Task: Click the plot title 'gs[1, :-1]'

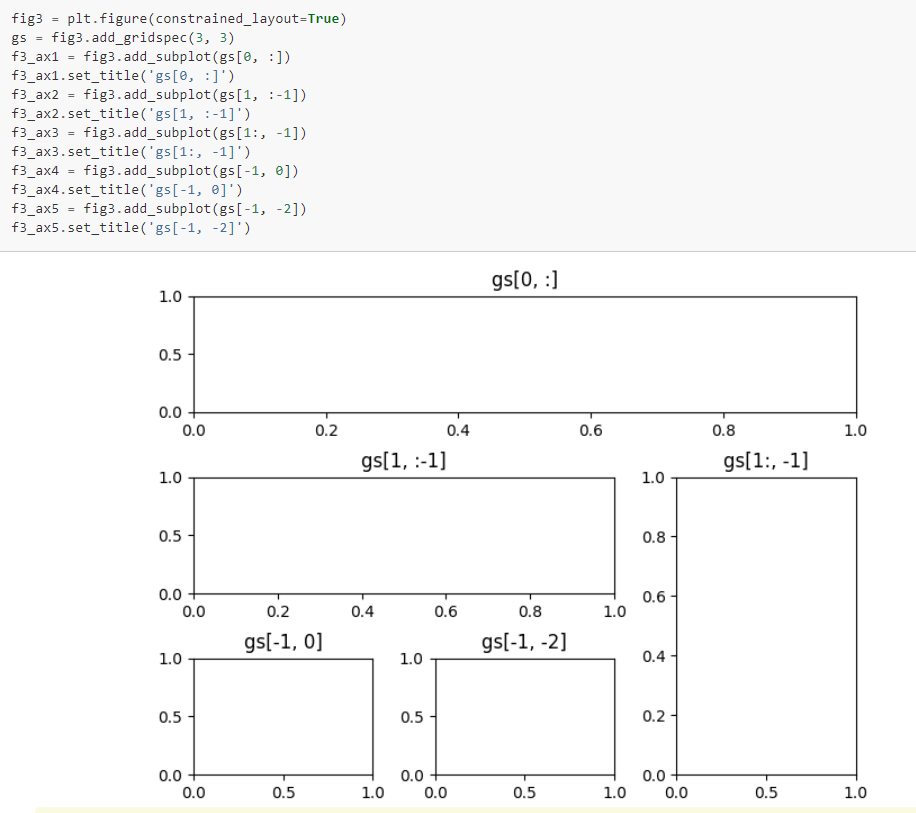Action: pos(404,461)
